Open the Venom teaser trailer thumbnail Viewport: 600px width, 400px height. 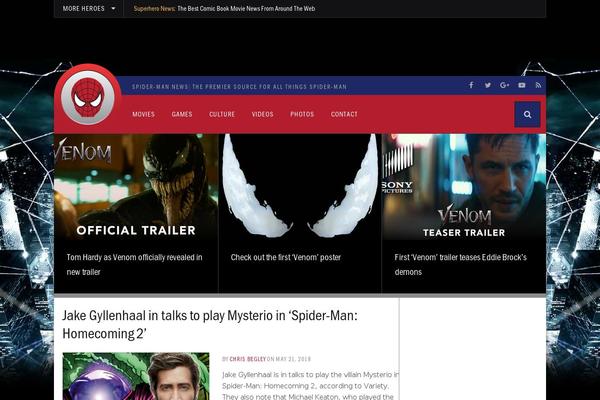click(x=464, y=187)
